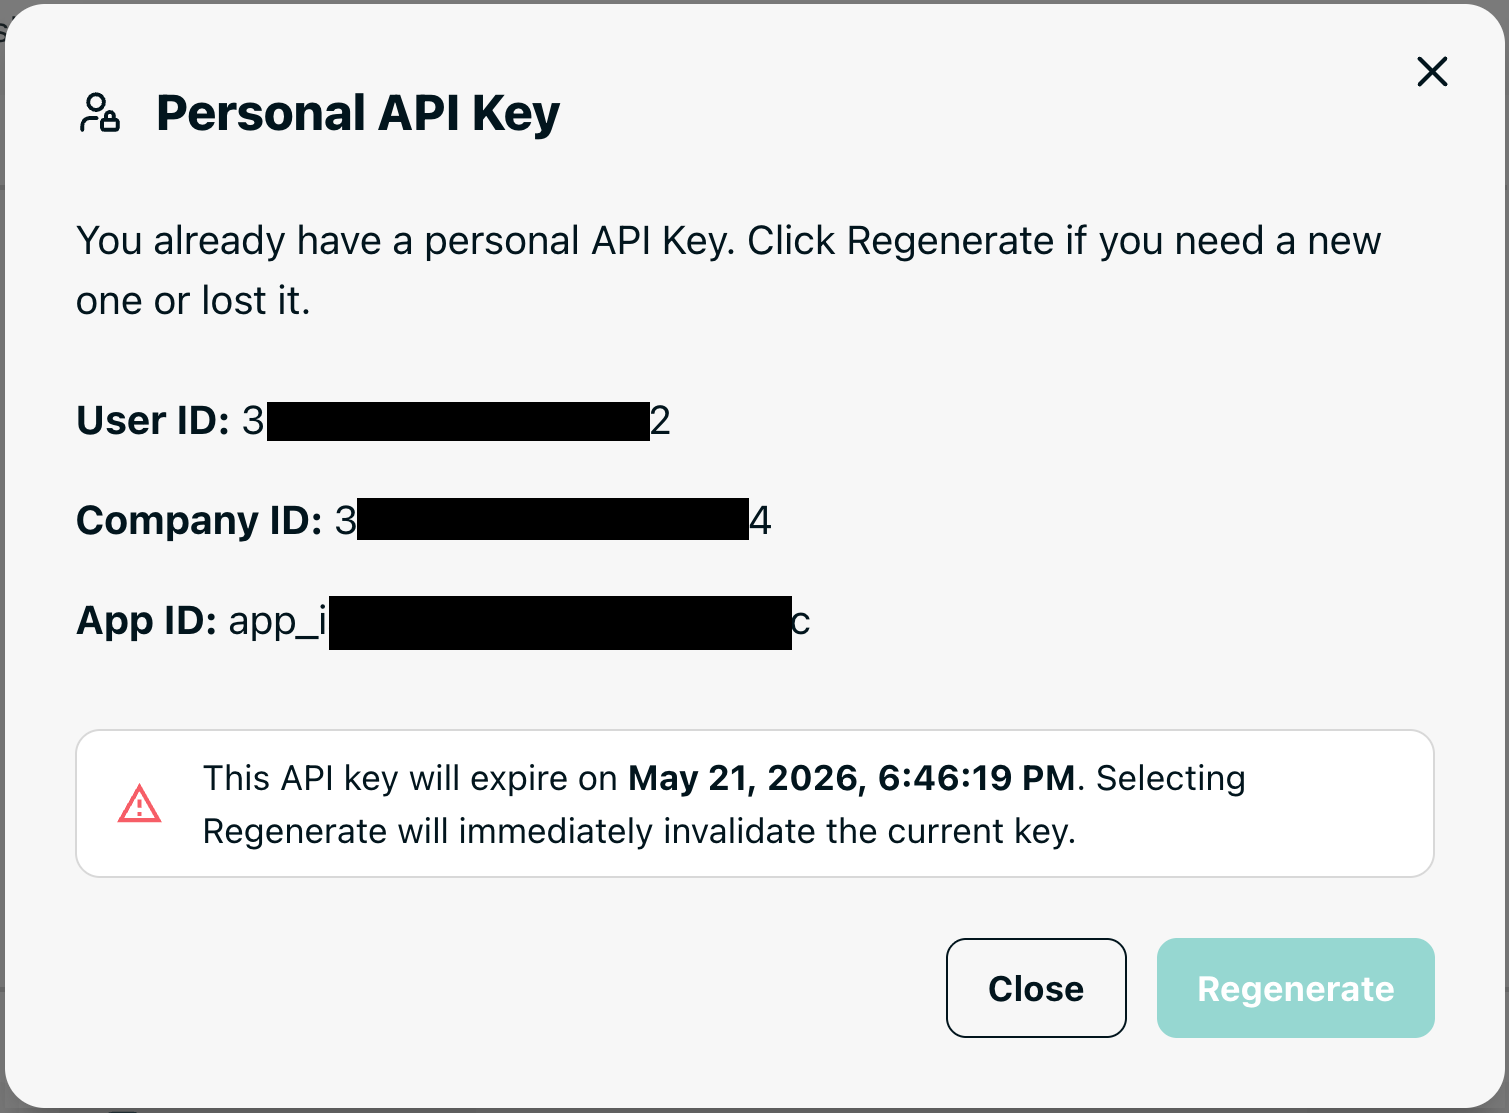The height and width of the screenshot is (1113, 1509).
Task: Click the 'You already have a personal API Key' text
Action: (x=405, y=241)
